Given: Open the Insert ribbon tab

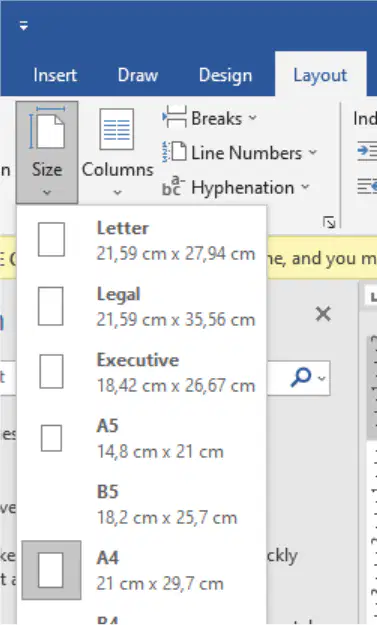Looking at the screenshot, I should click(55, 75).
